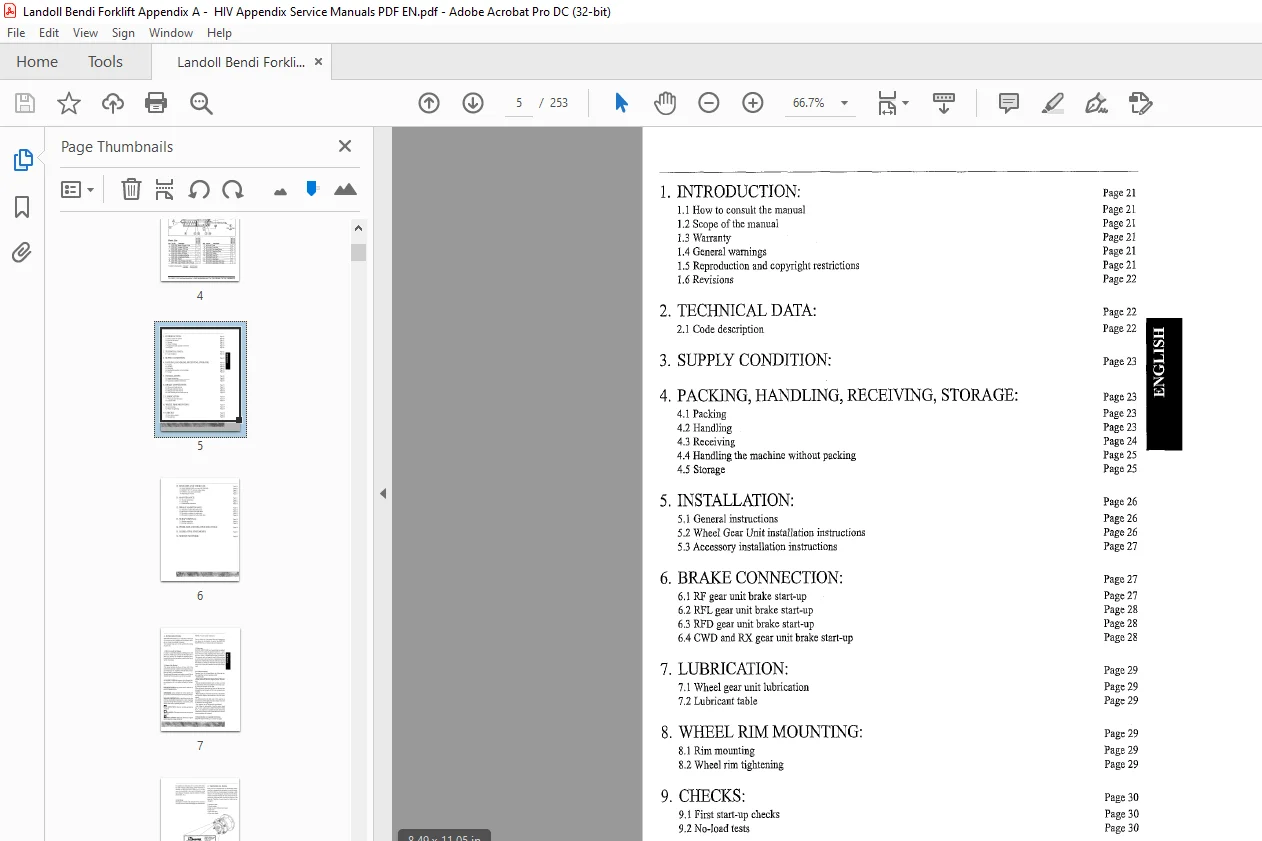Close the Page Thumbnails panel
This screenshot has width=1262, height=841.
pyautogui.click(x=345, y=146)
